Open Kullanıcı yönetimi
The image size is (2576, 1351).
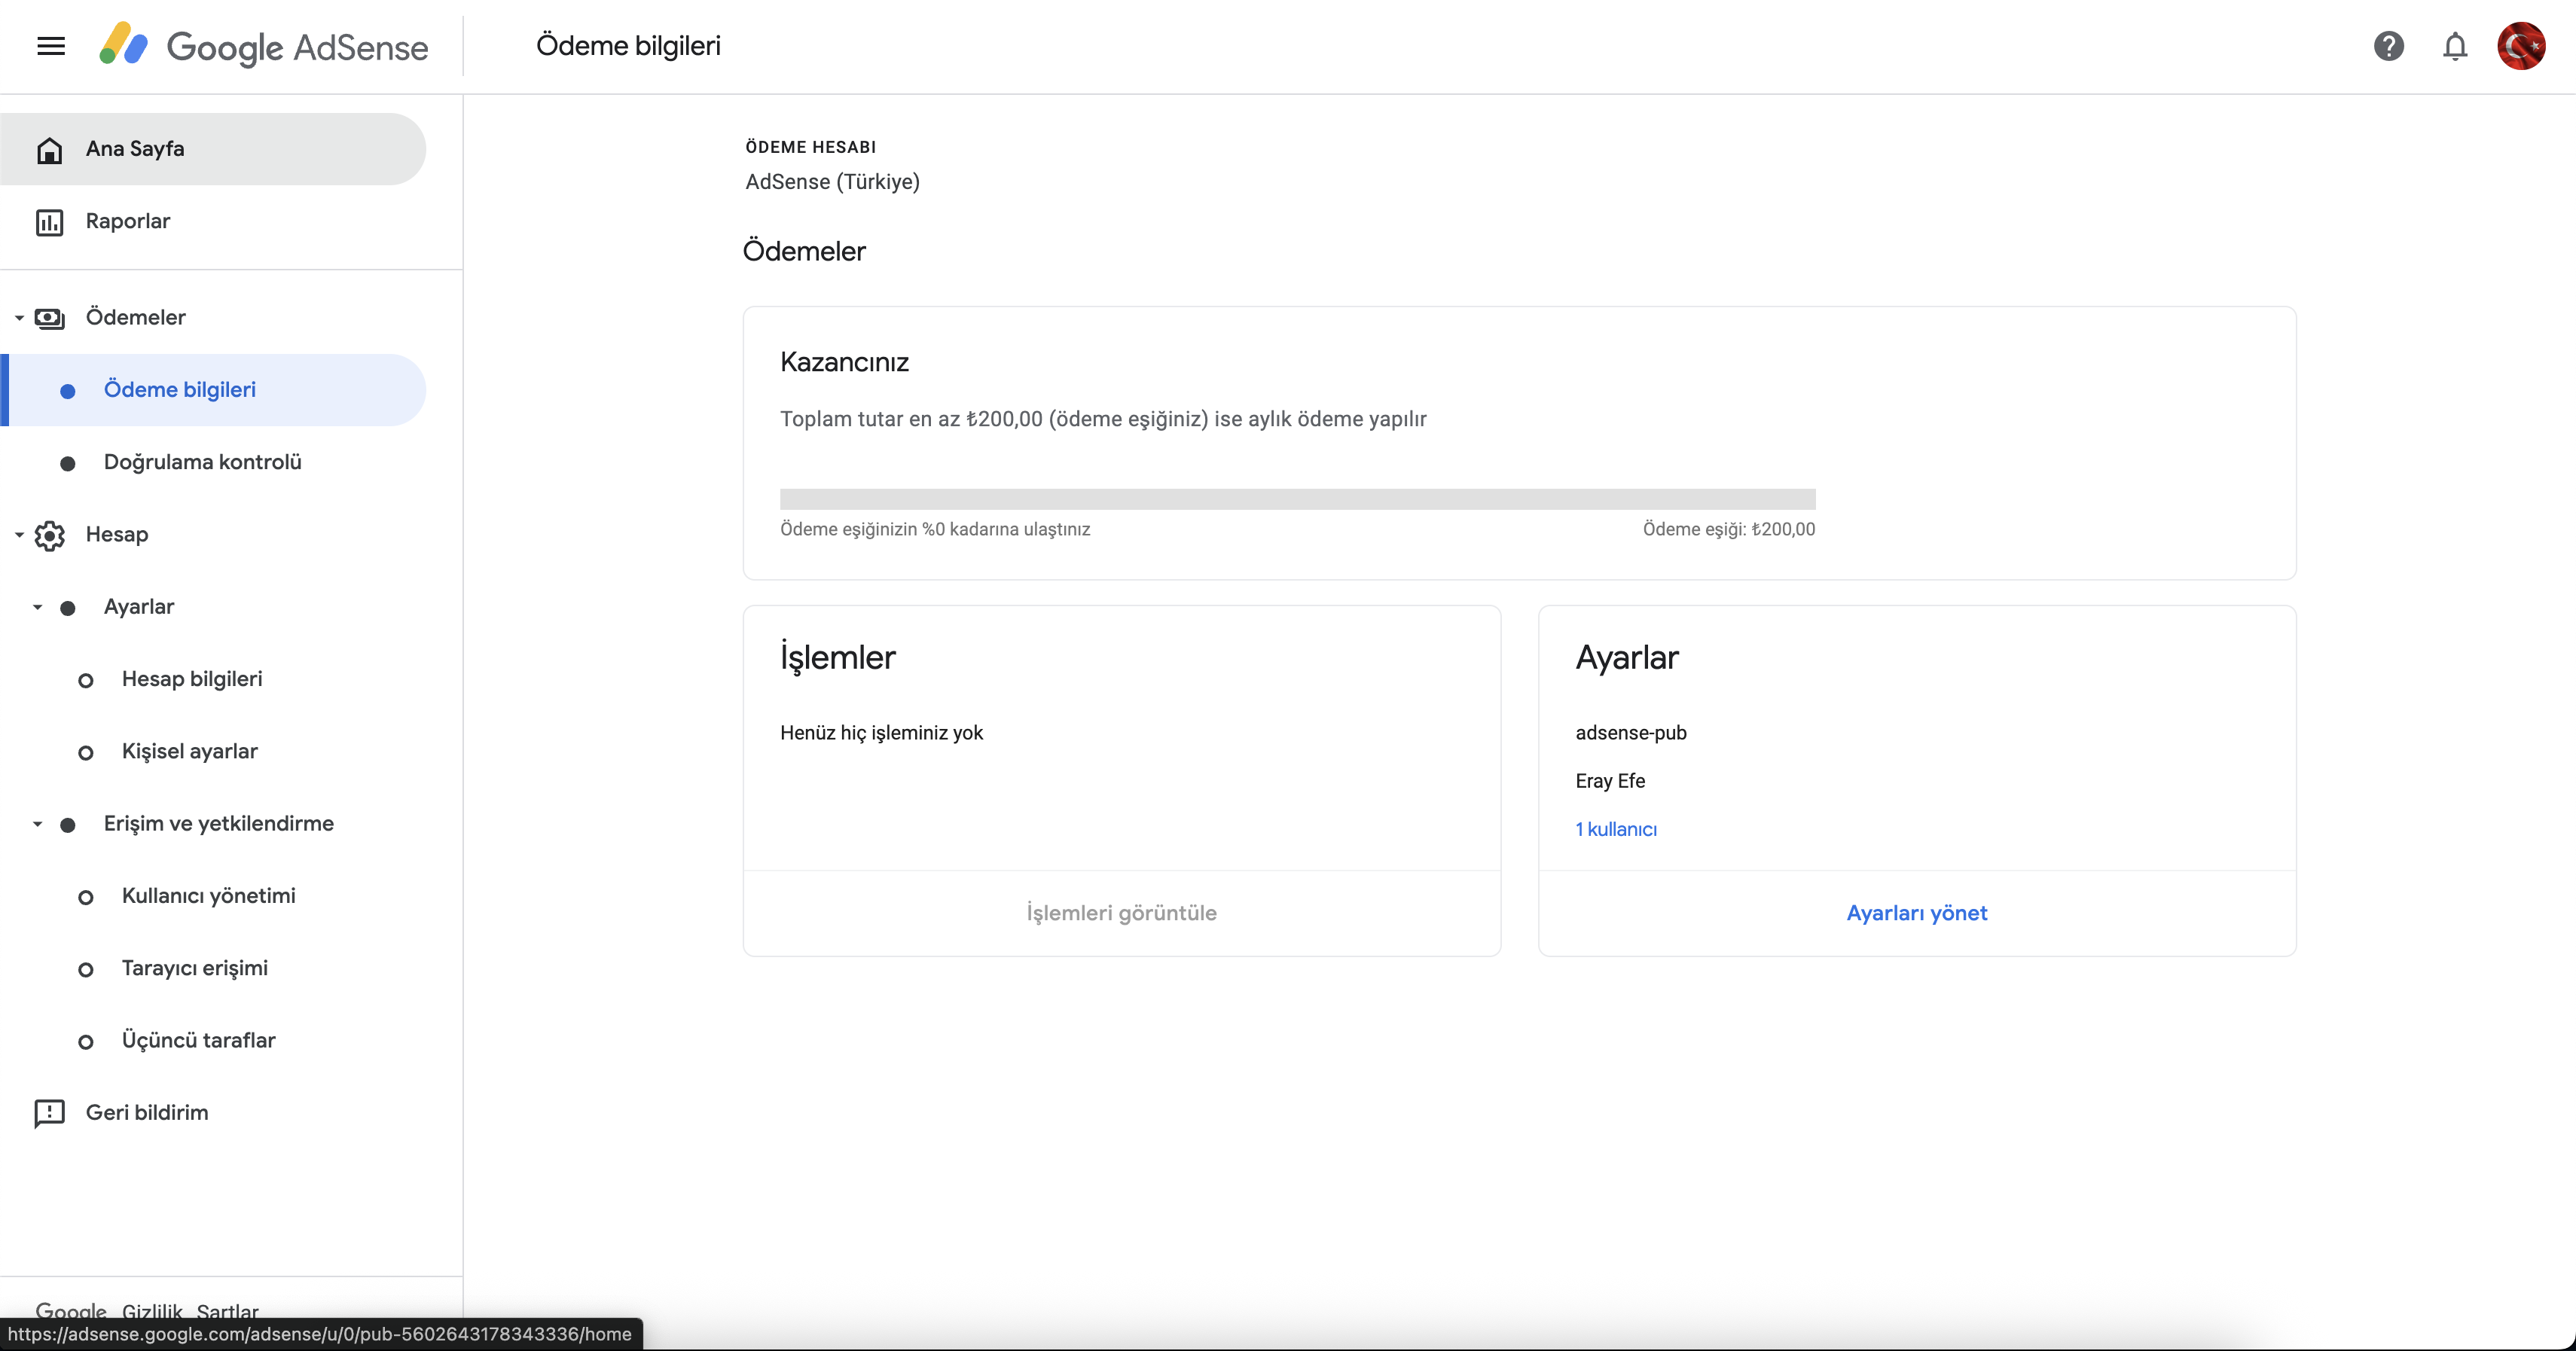pyautogui.click(x=213, y=896)
